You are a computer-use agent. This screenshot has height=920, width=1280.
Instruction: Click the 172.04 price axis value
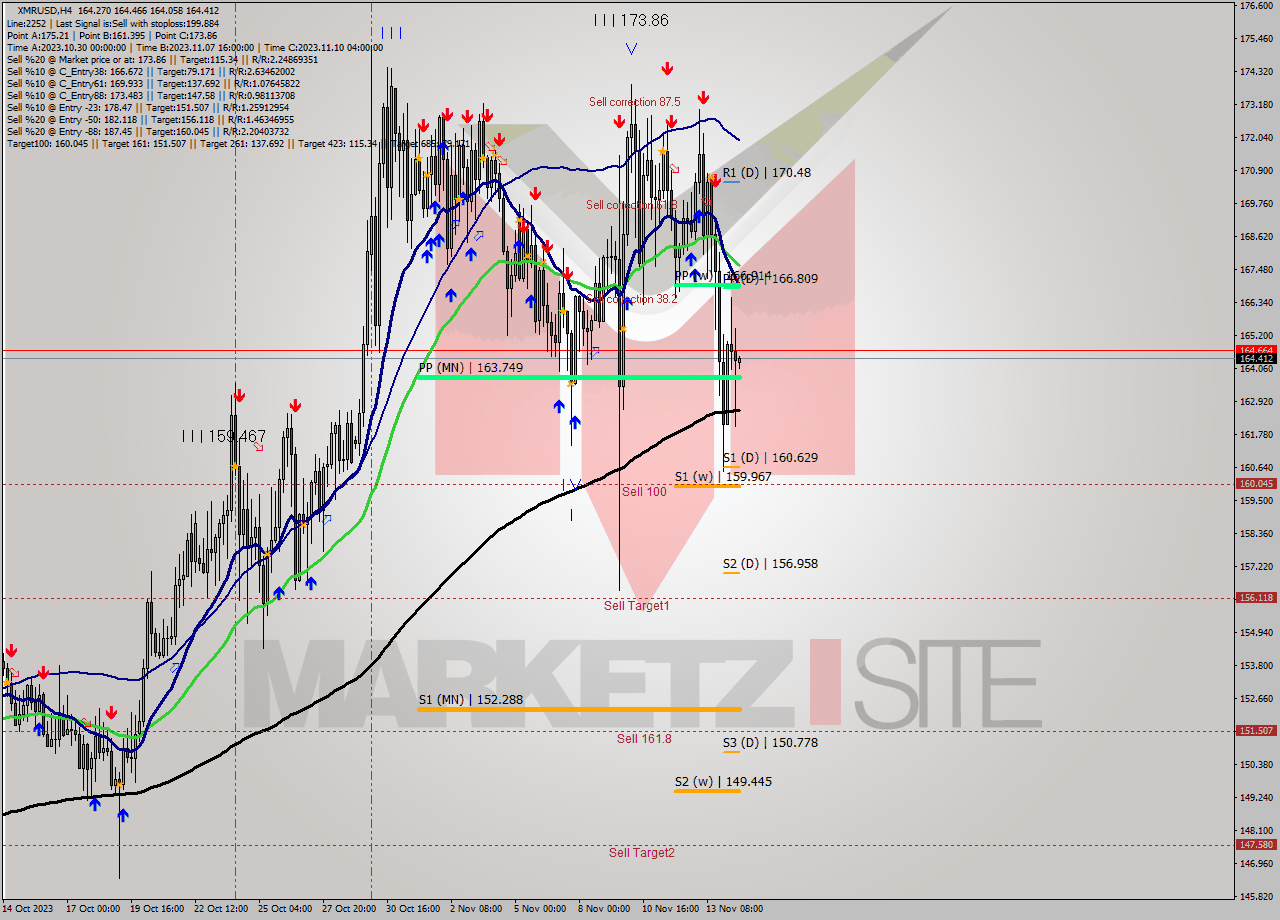[1256, 138]
